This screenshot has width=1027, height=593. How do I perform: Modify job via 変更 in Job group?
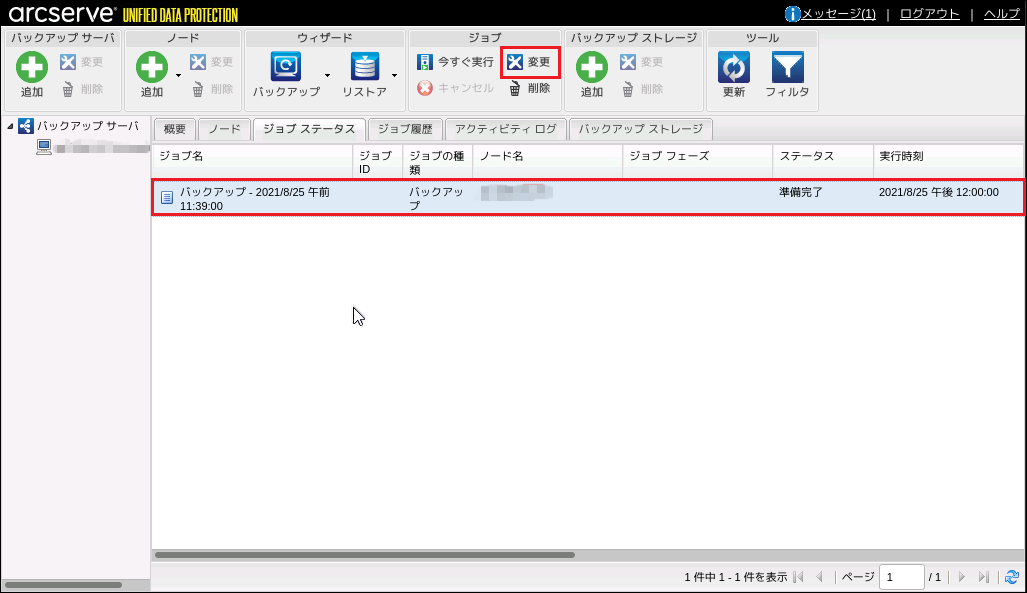(530, 62)
